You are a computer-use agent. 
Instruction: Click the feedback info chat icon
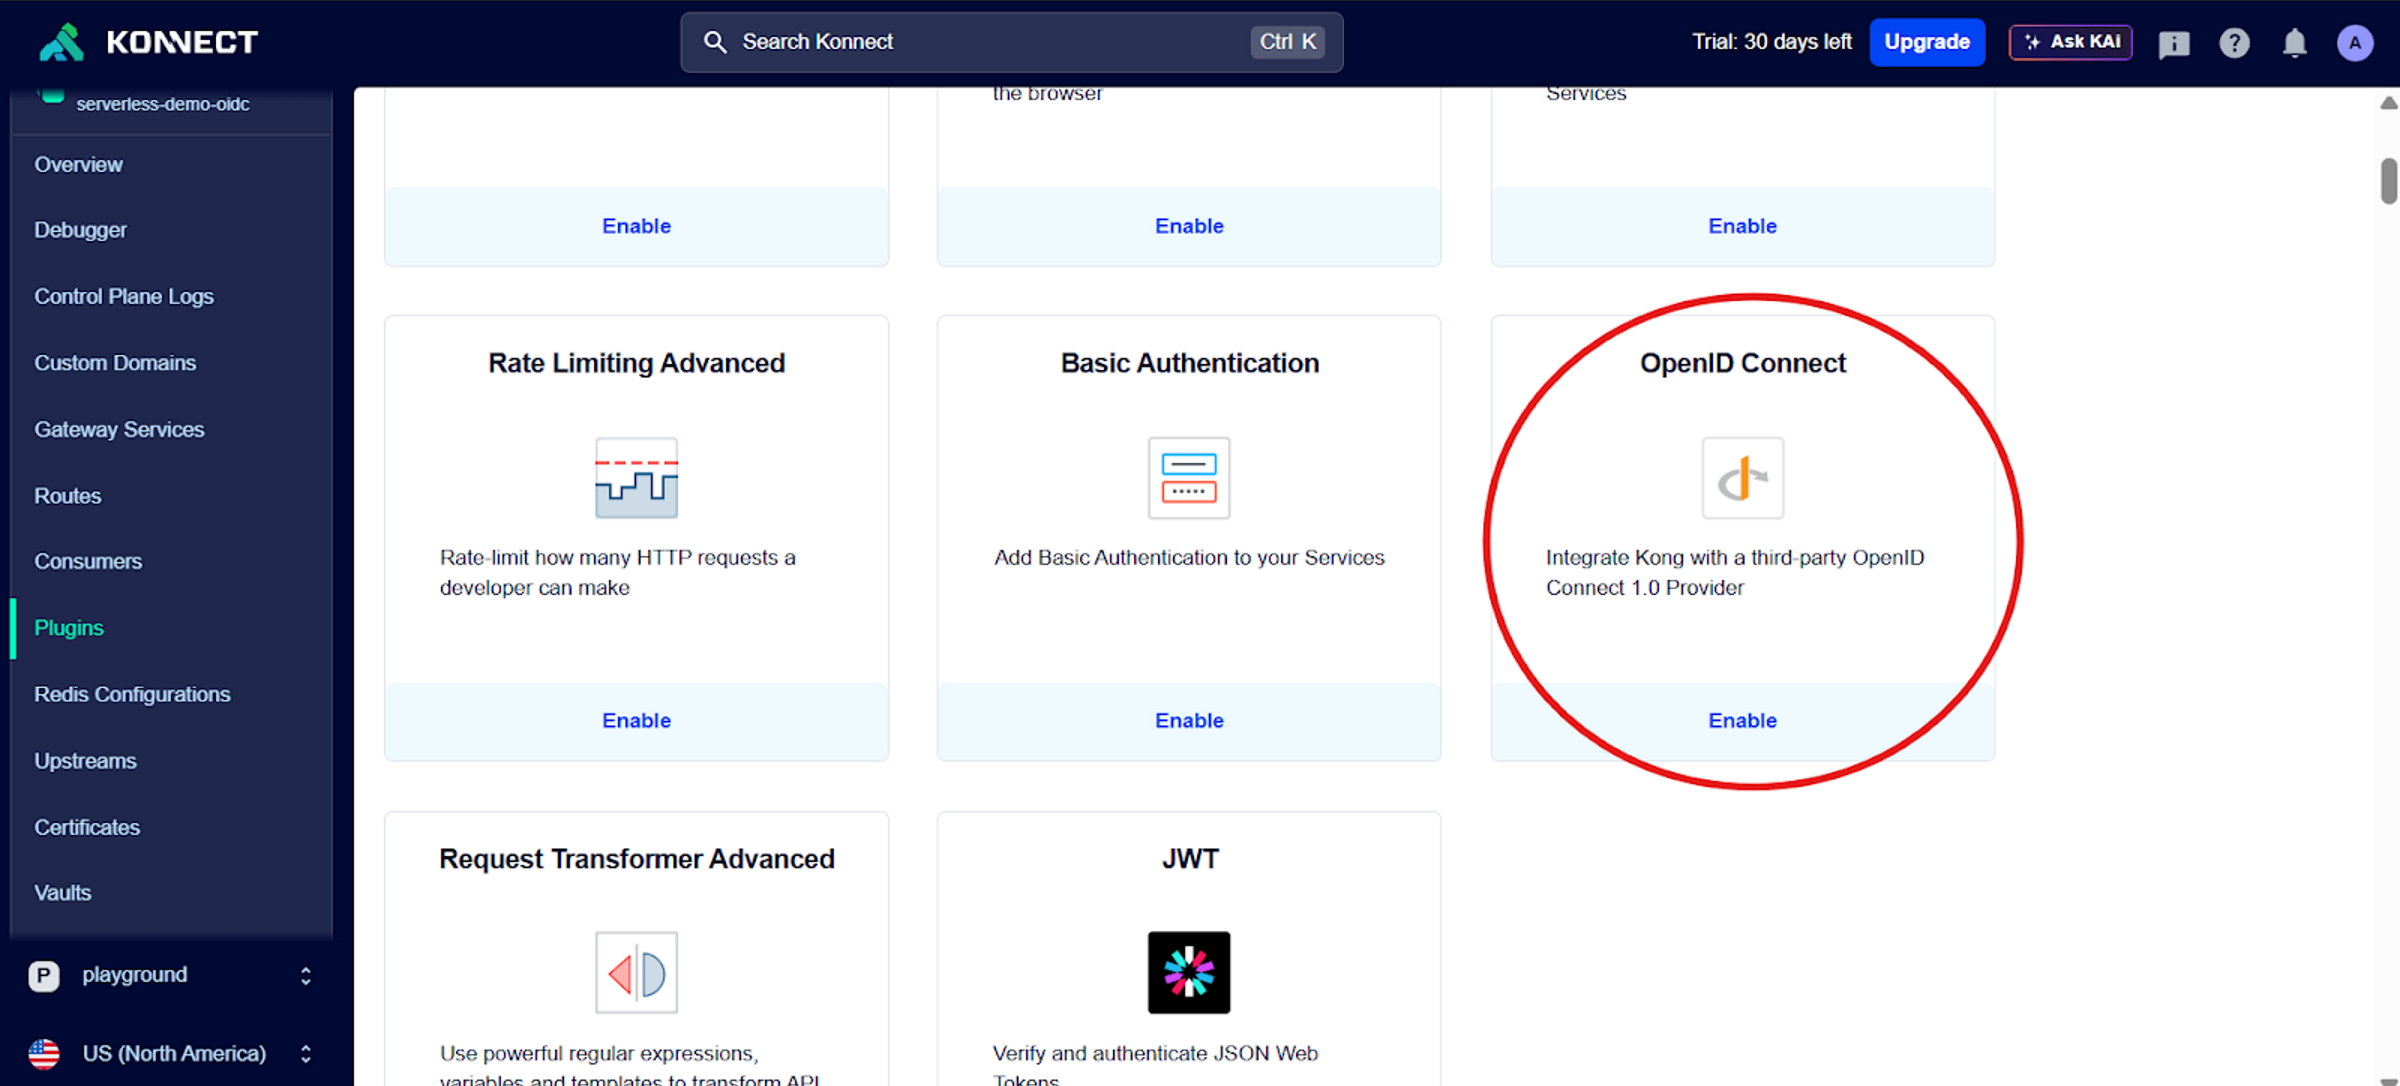[x=2173, y=44]
